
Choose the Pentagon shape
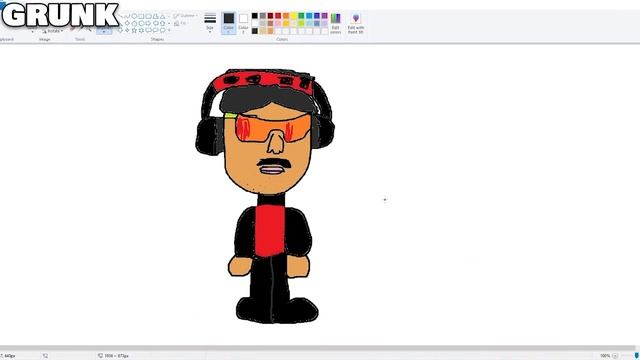(134, 23)
